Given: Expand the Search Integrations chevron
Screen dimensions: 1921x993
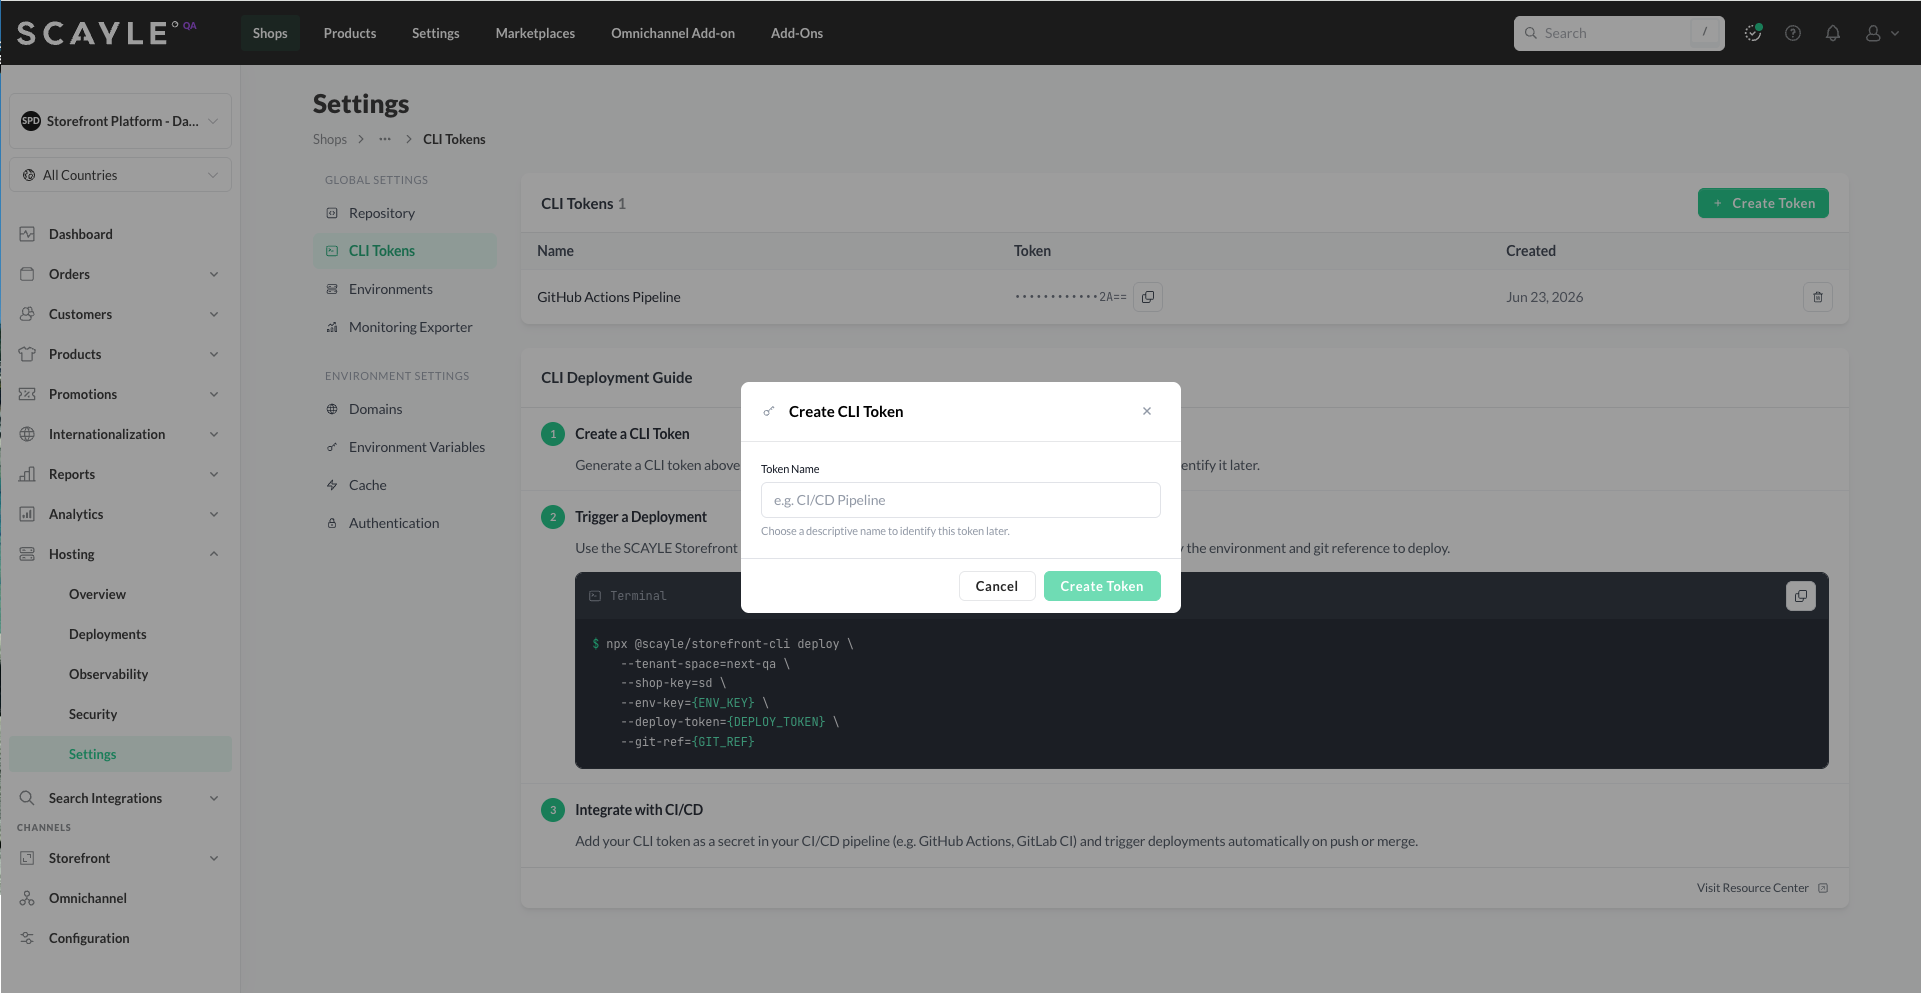Looking at the screenshot, I should click(214, 798).
